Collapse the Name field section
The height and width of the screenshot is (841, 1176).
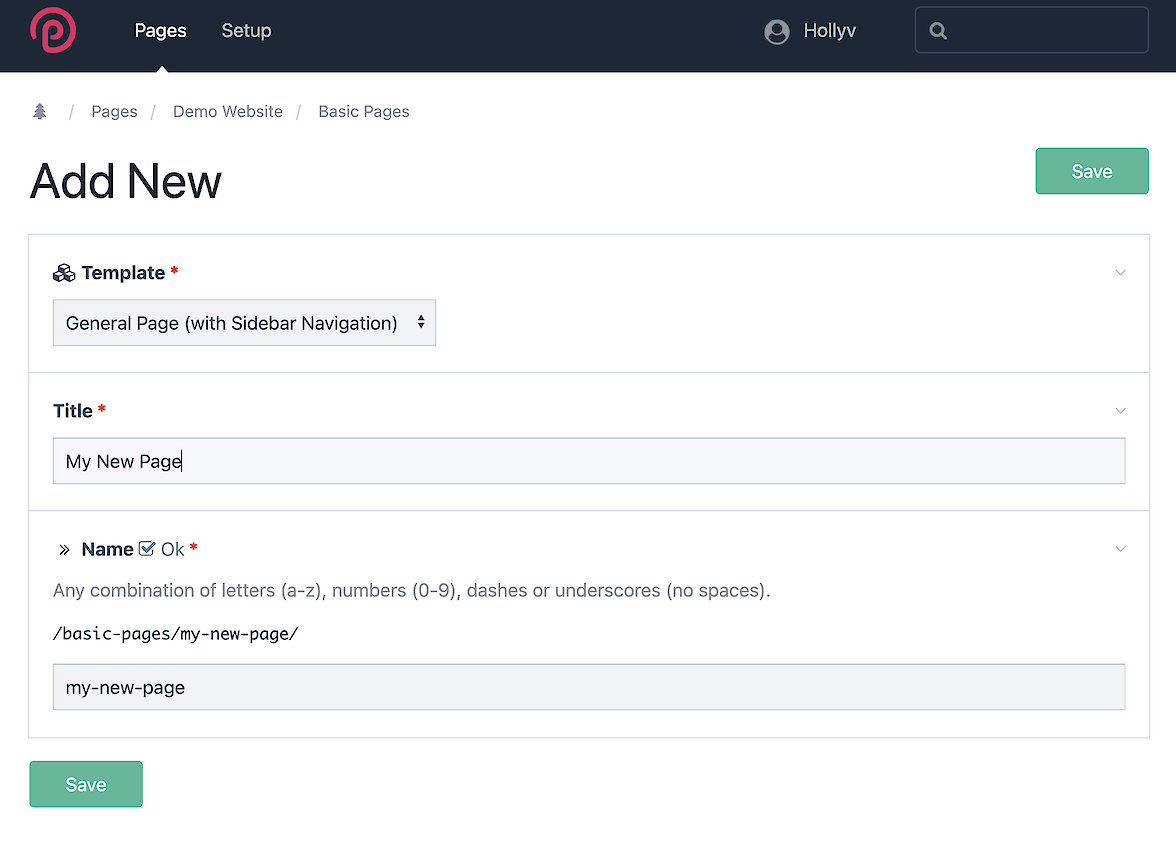(1120, 549)
